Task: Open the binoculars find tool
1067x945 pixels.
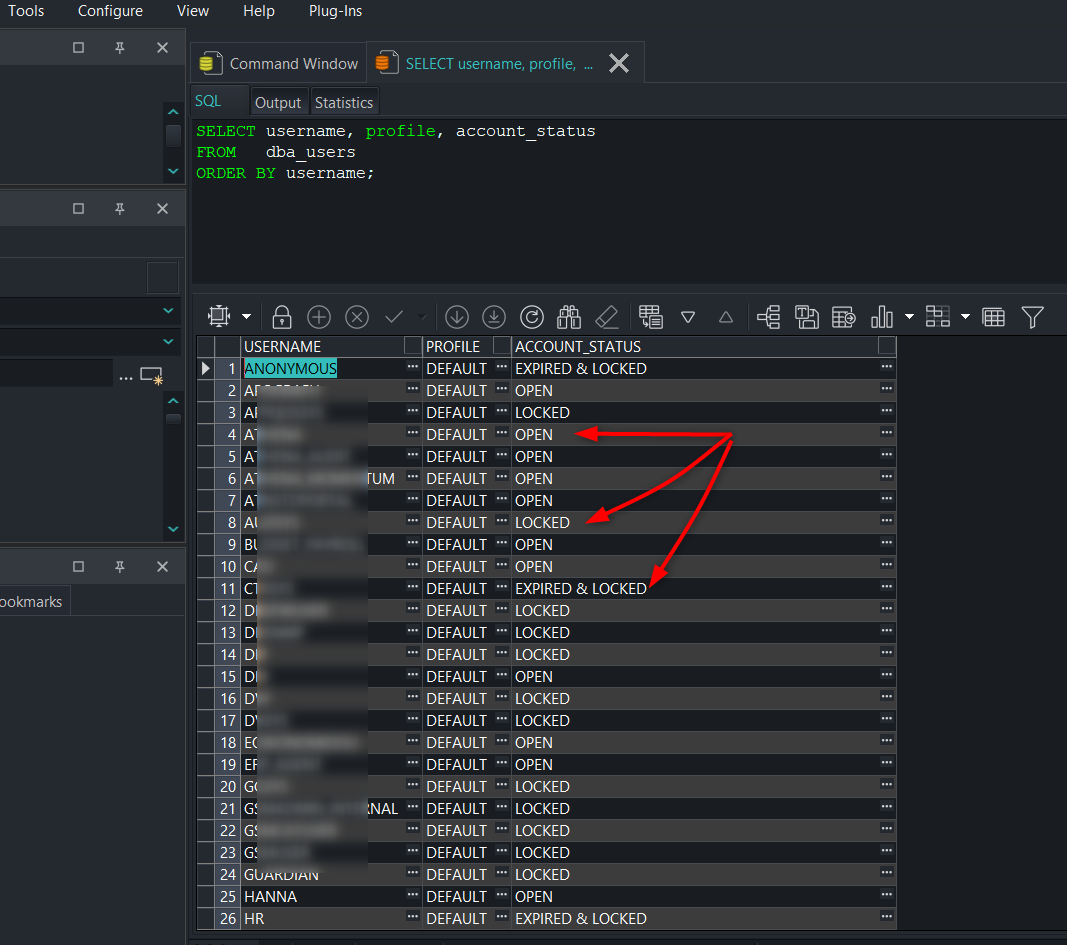Action: coord(569,317)
